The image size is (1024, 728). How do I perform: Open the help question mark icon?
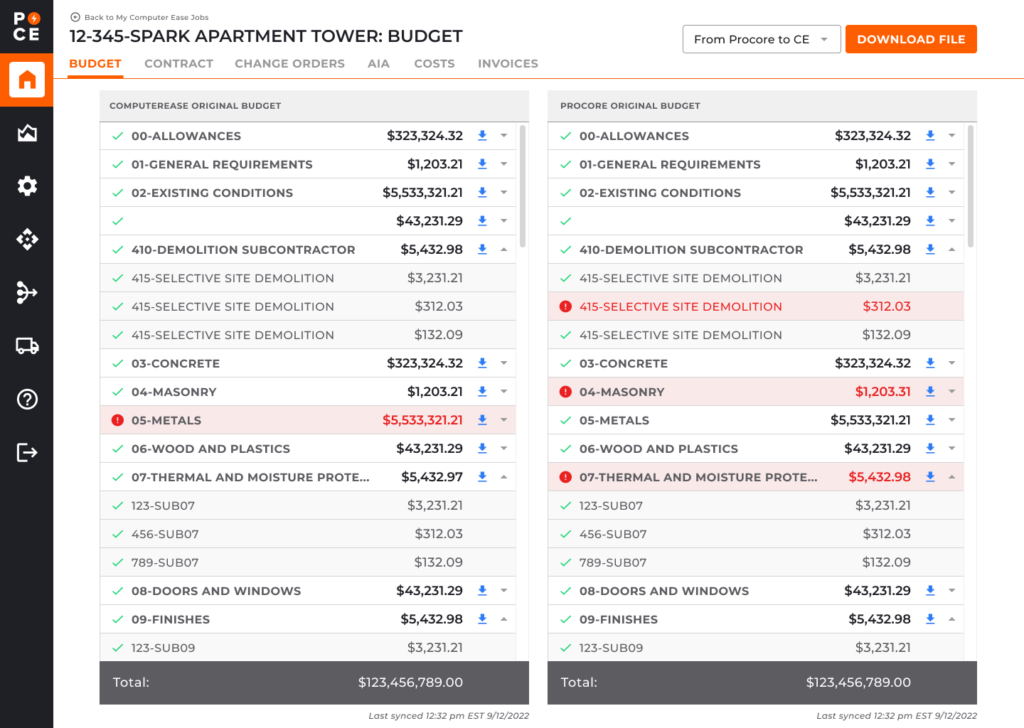[27, 399]
